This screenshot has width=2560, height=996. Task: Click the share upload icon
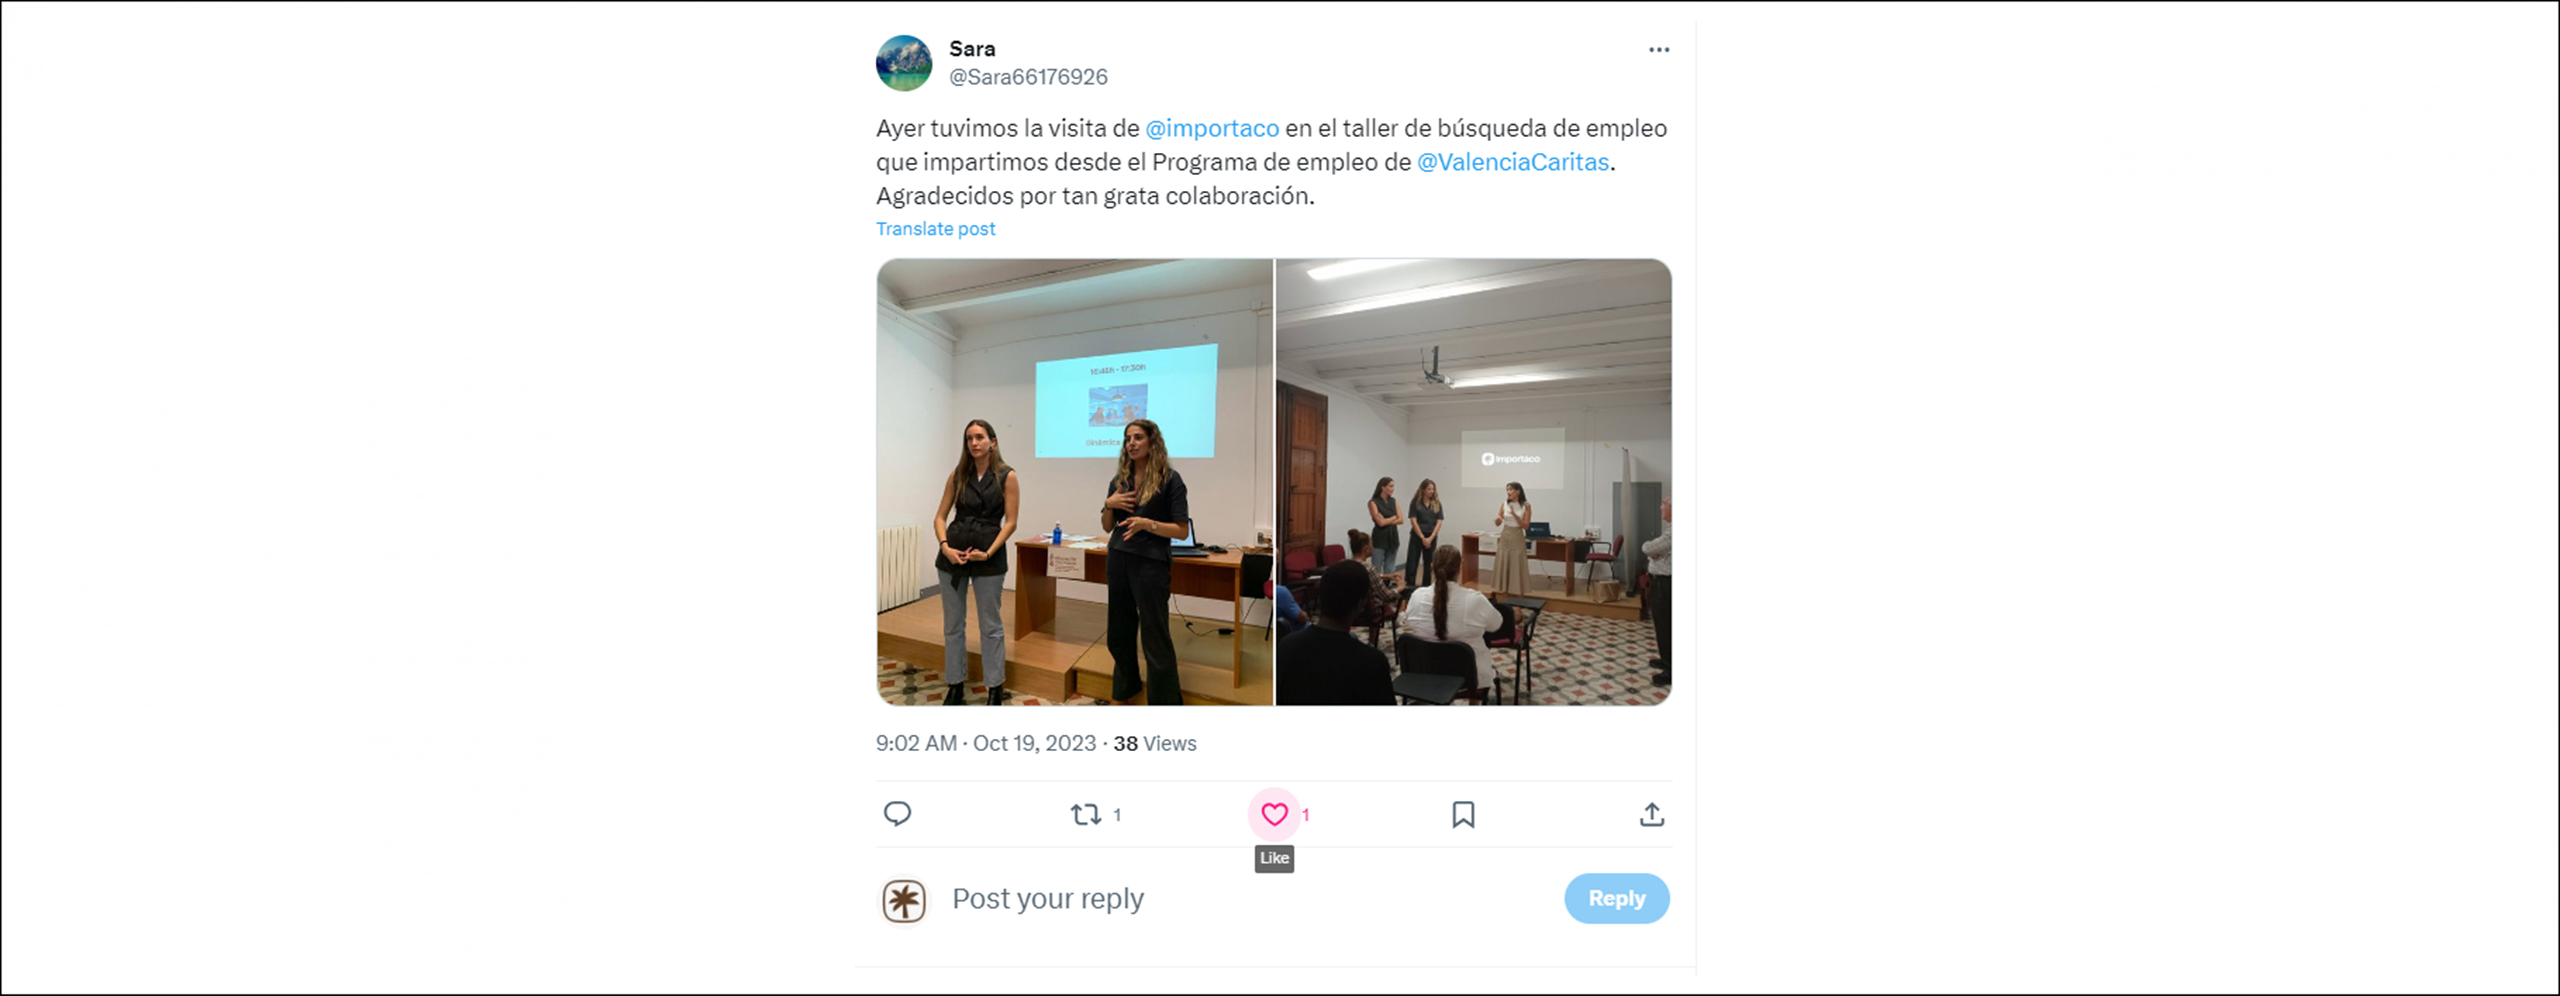pyautogui.click(x=1652, y=815)
